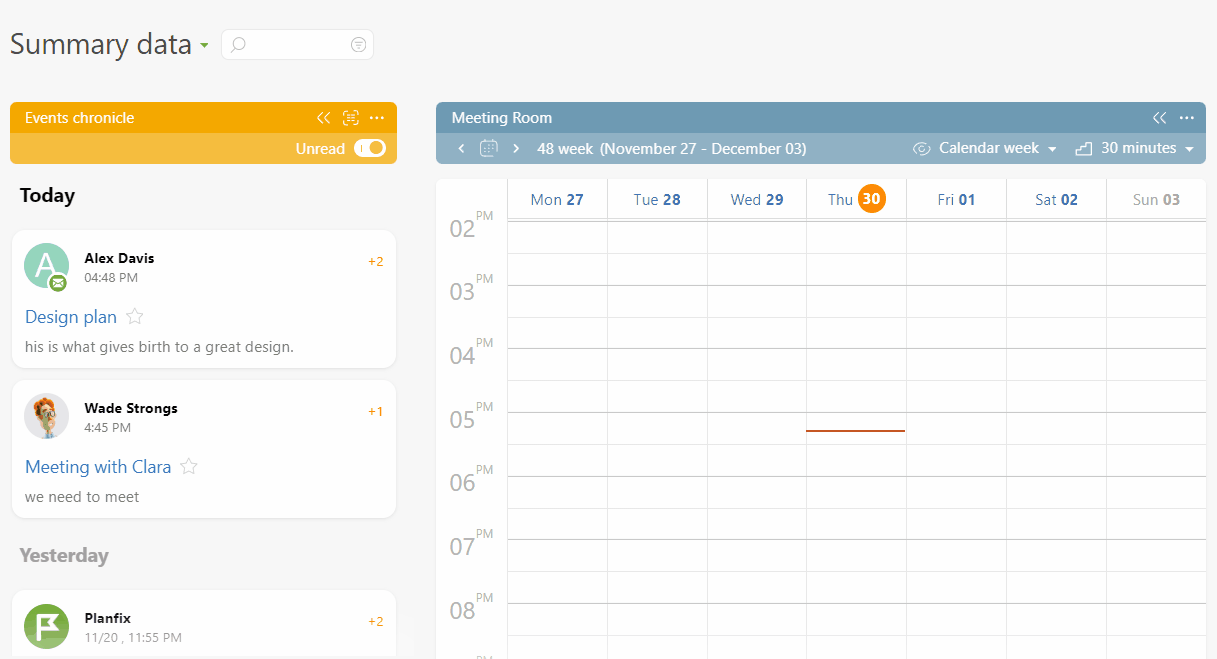1217x659 pixels.
Task: Click the Planfix logo avatar
Action: click(46, 626)
